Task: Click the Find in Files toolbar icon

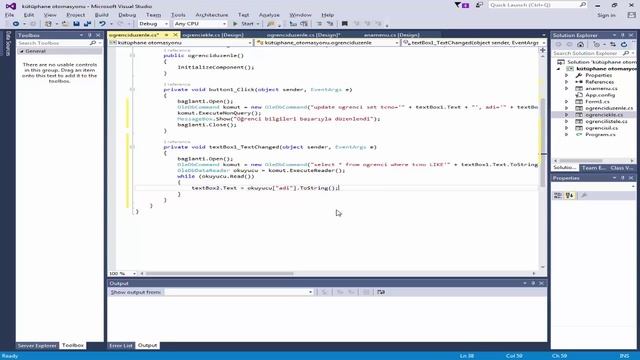Action: 271,24
